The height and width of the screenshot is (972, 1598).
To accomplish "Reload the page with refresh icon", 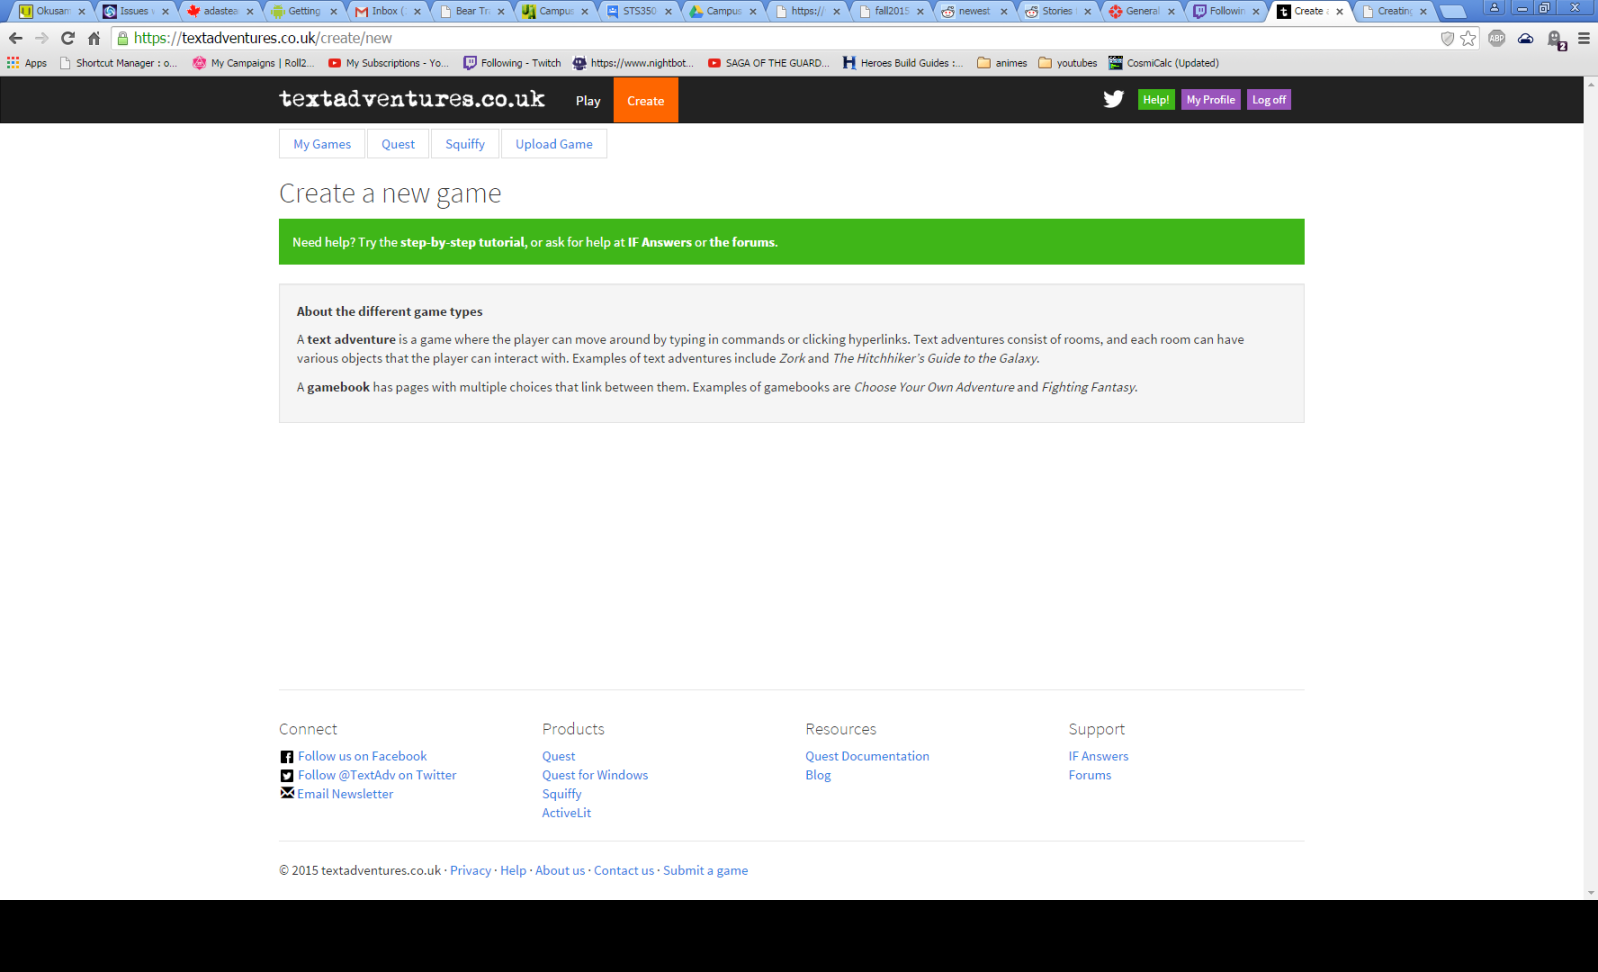I will pyautogui.click(x=67, y=38).
